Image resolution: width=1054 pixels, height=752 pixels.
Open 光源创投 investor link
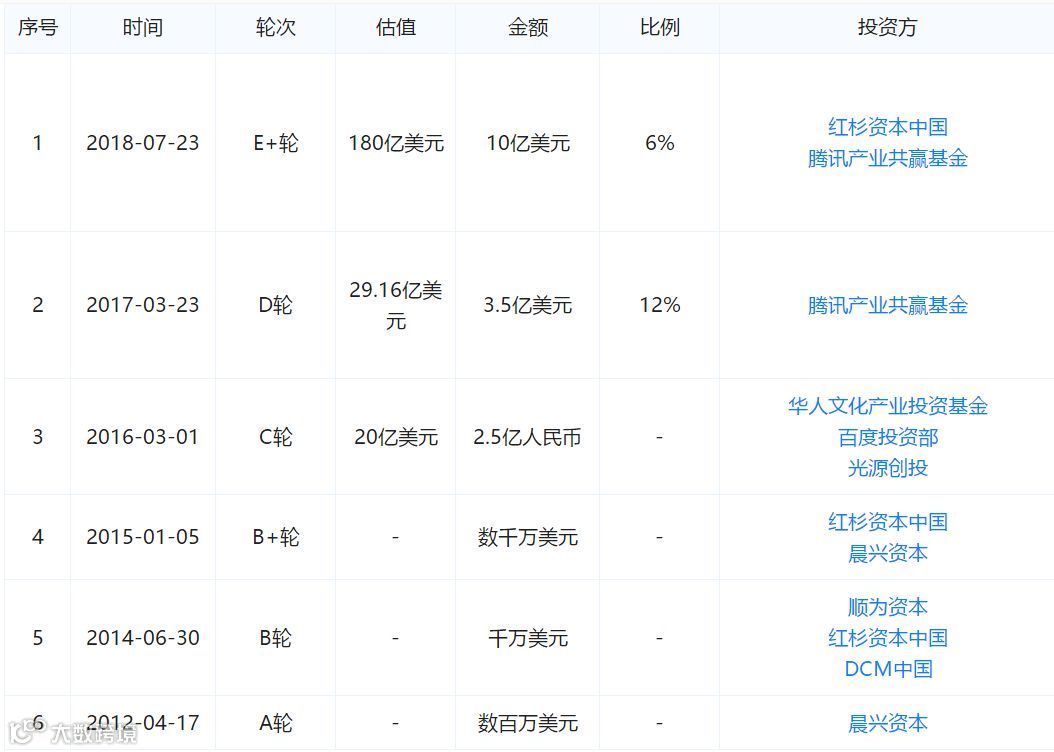pos(887,468)
